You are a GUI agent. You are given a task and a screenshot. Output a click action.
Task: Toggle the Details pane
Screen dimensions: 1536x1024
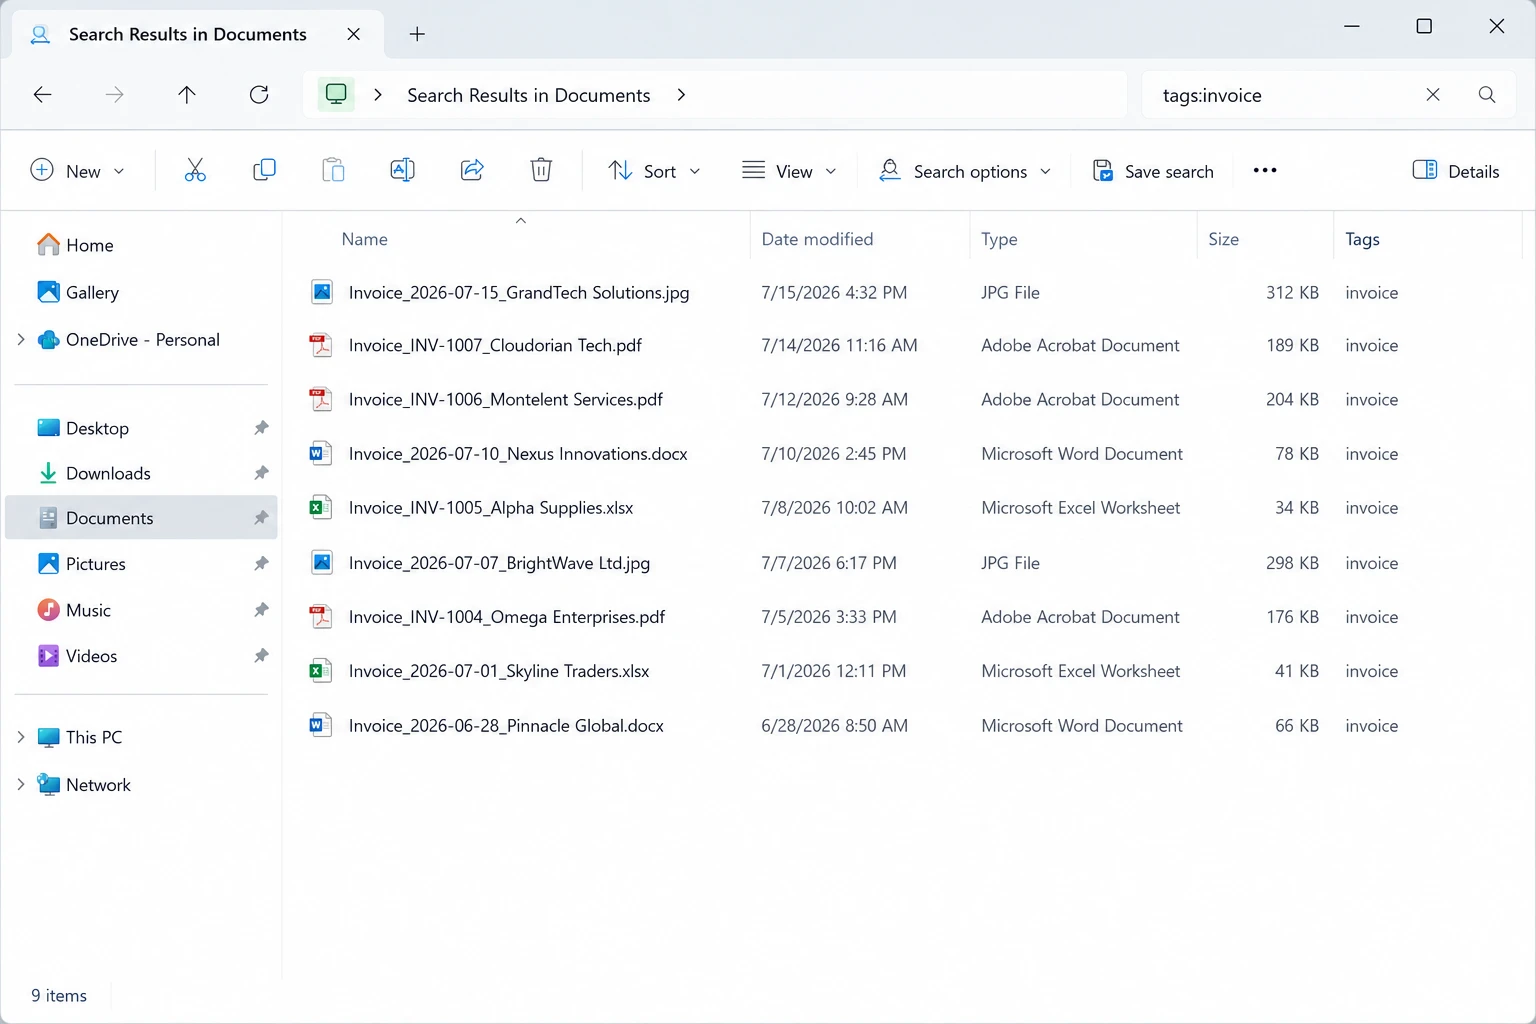point(1456,171)
